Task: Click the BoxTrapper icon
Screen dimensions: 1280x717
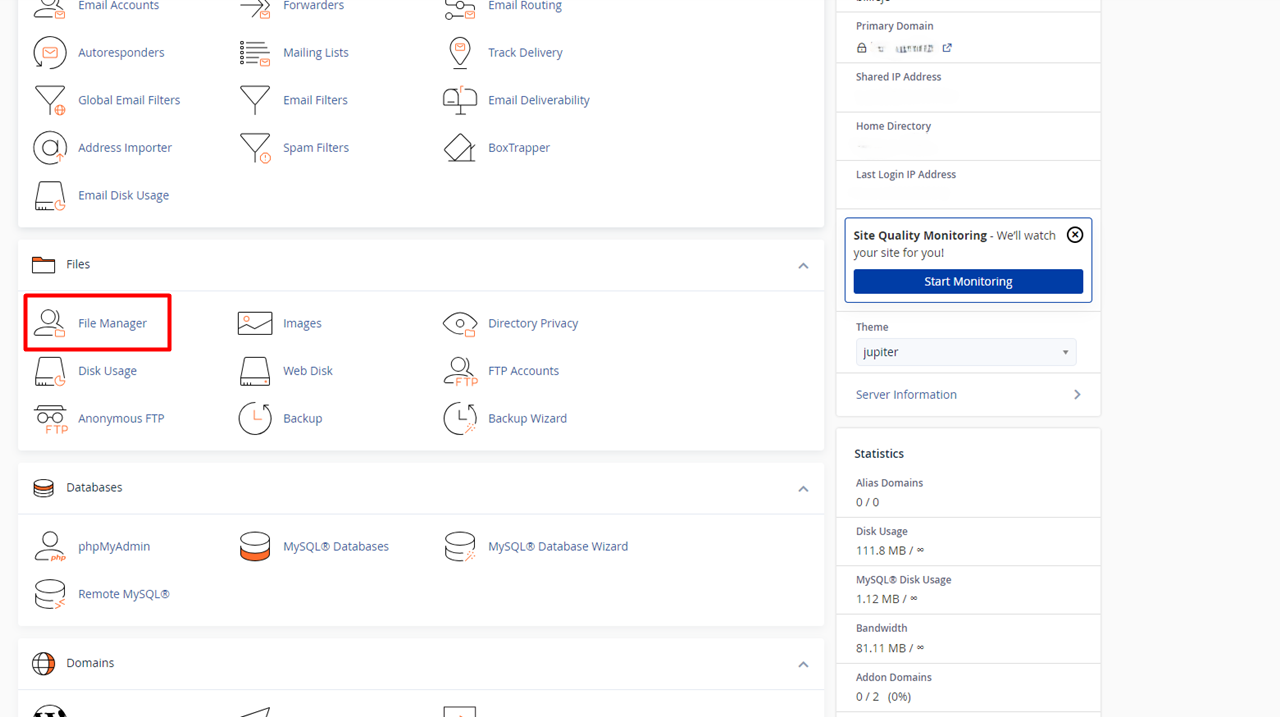Action: point(460,148)
